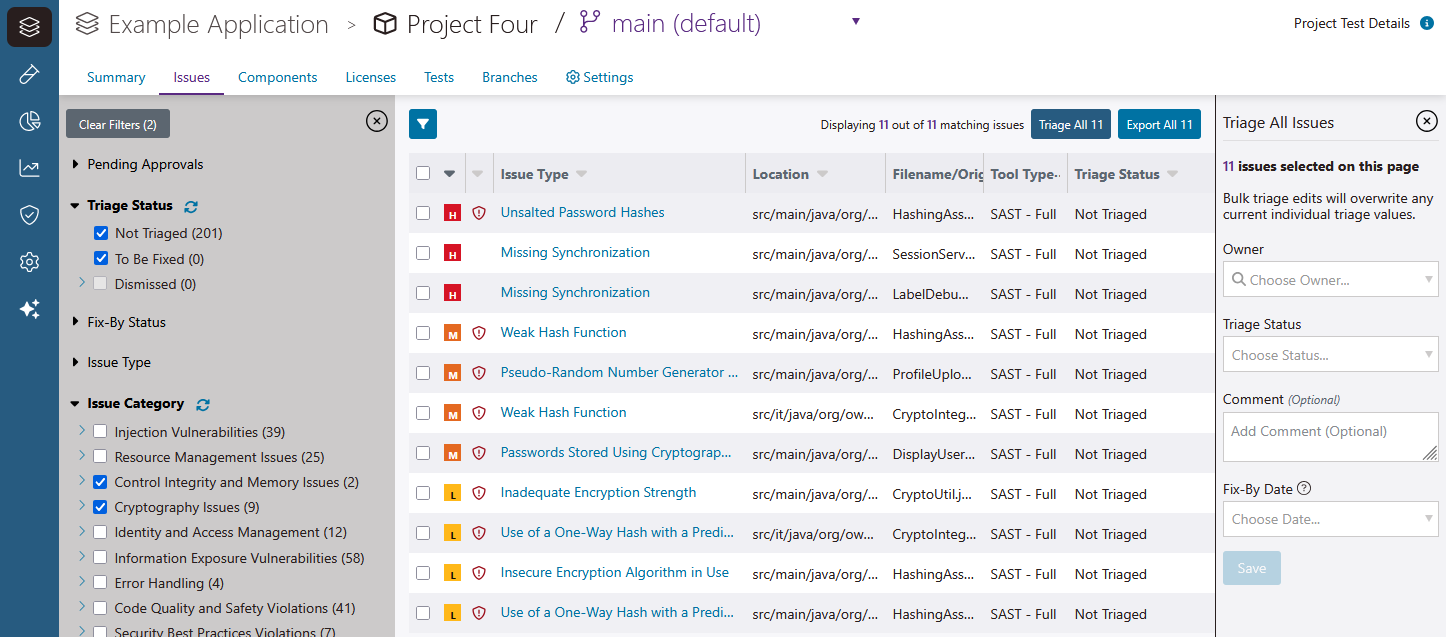Open the Licenses tab

[370, 77]
